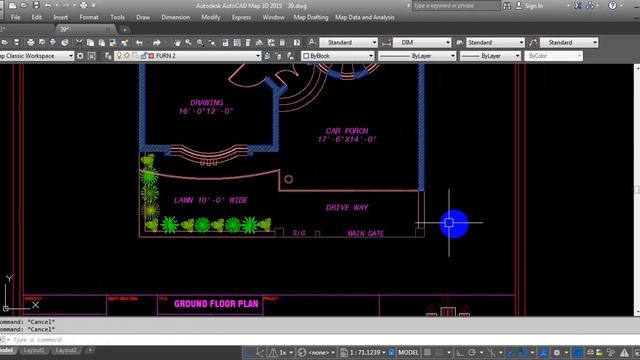Open the Properties palette icon
640x360 pixels.
click(225, 42)
